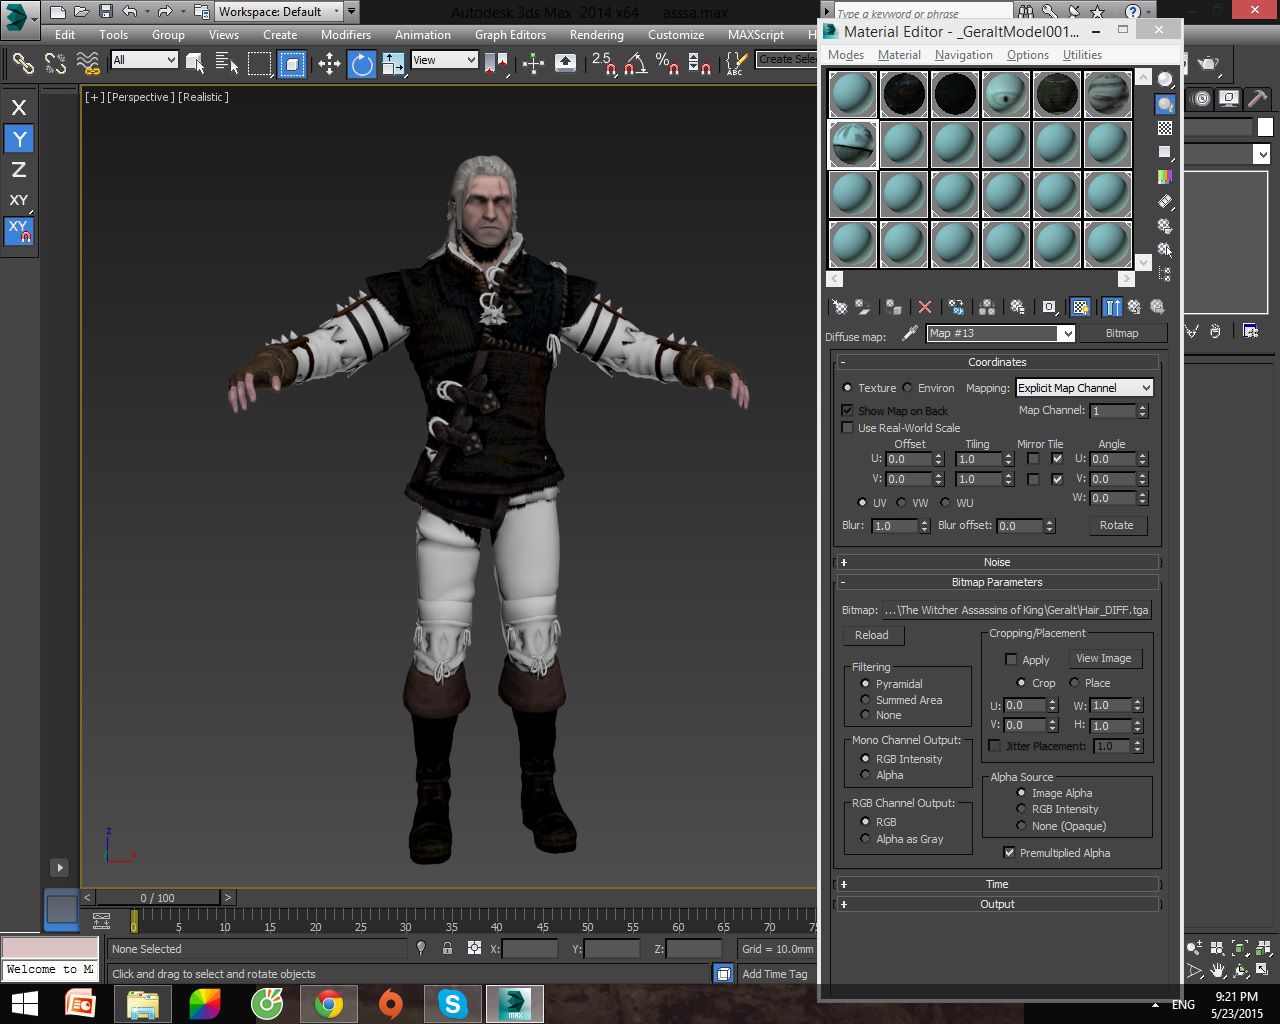Select the striped material sample sphere
This screenshot has width=1280, height=1024.
pos(1108,94)
